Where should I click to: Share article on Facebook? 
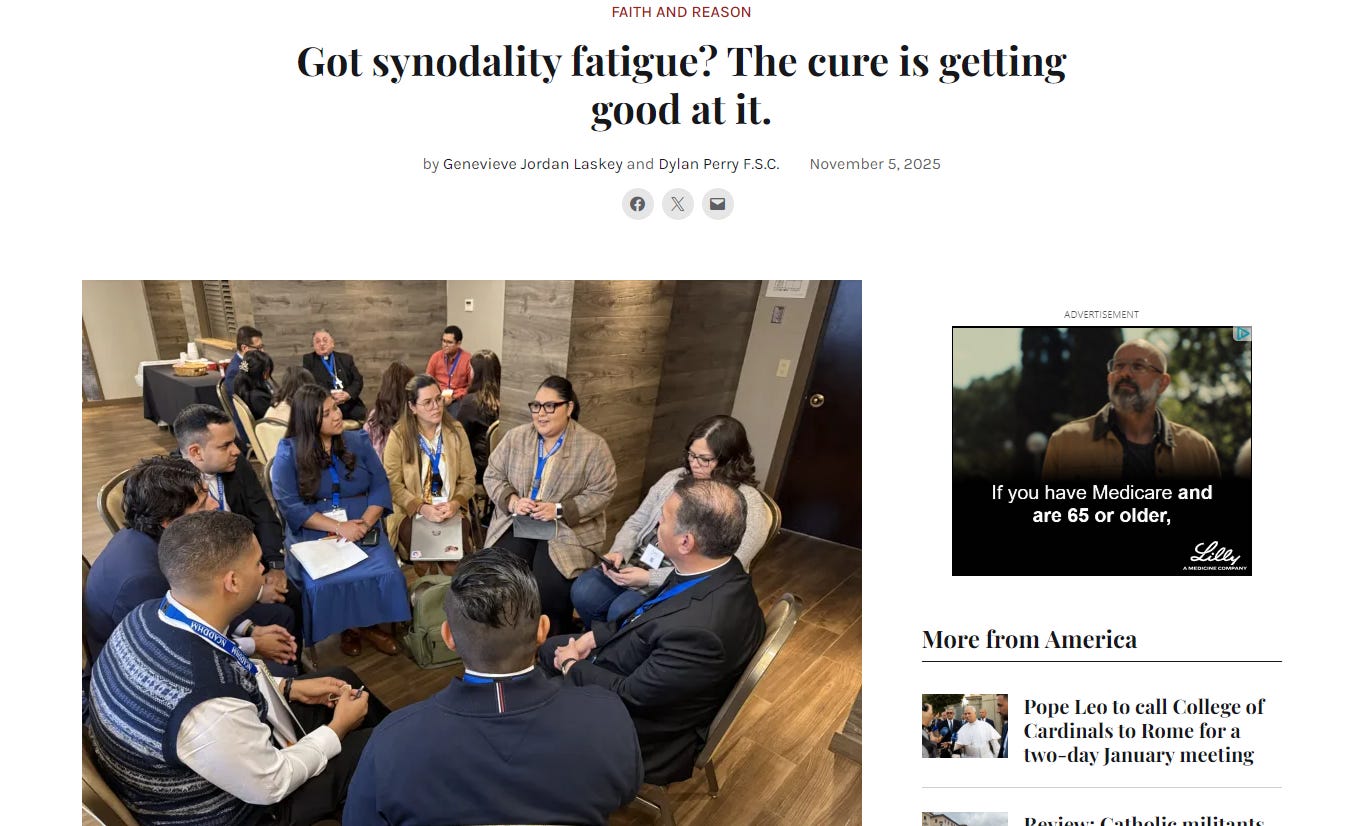pos(638,204)
